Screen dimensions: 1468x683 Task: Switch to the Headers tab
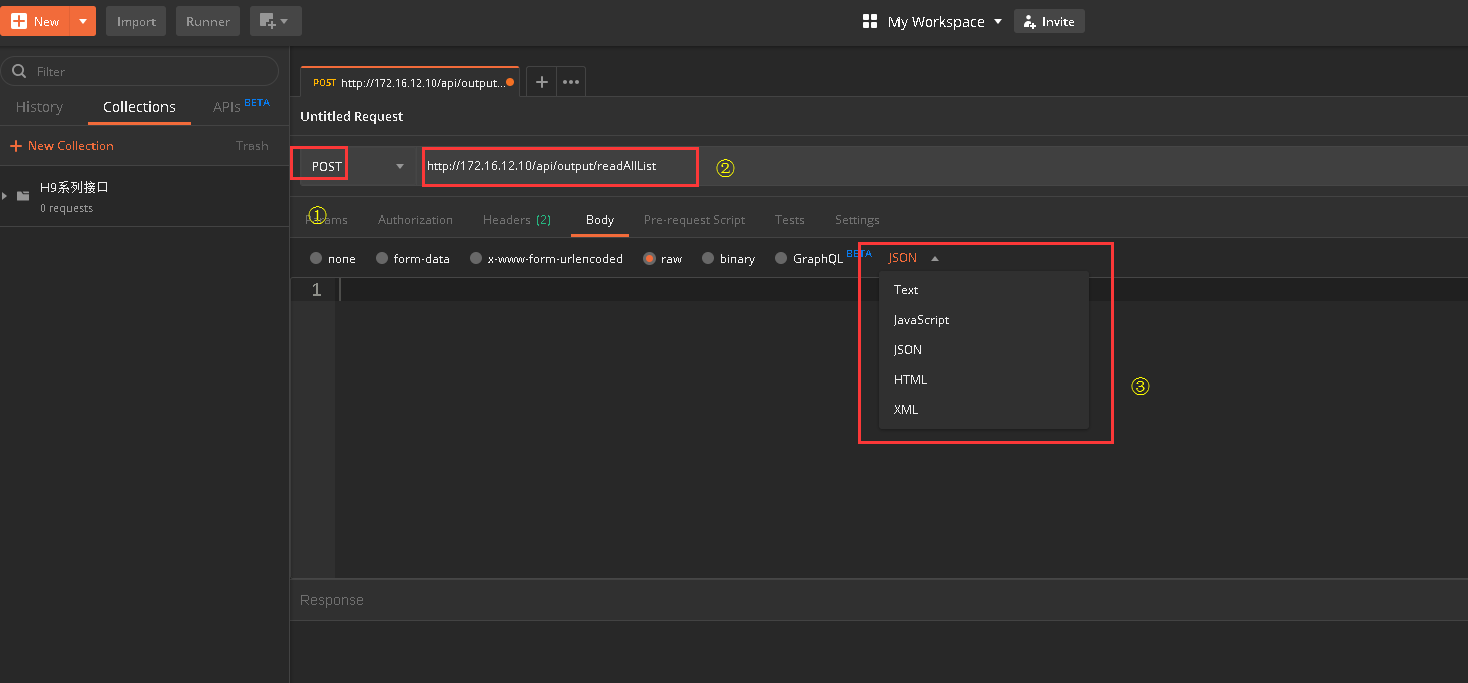(517, 219)
